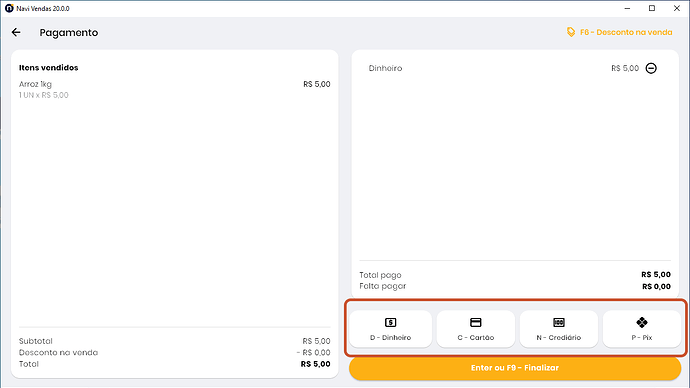Click the Dinheiro payment amount R$ 5,00
690x388 pixels.
click(625, 68)
